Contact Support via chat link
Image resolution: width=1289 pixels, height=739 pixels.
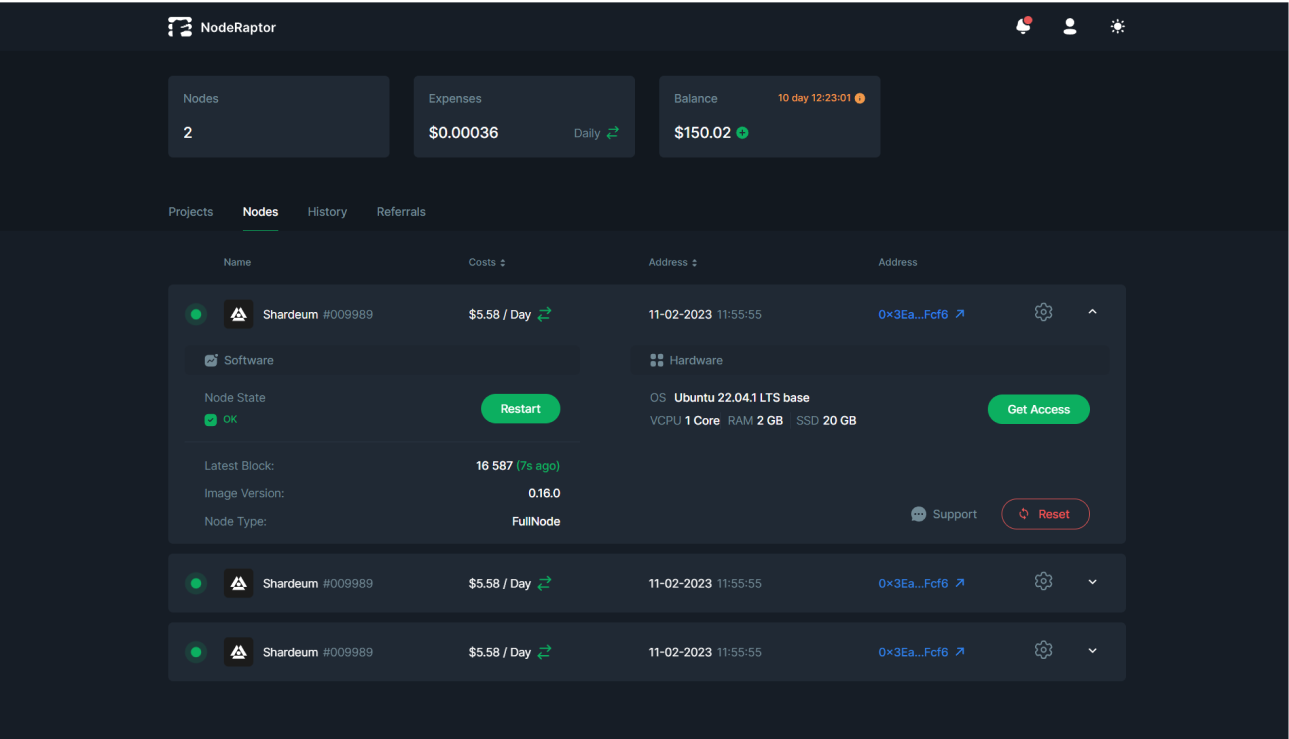944,514
